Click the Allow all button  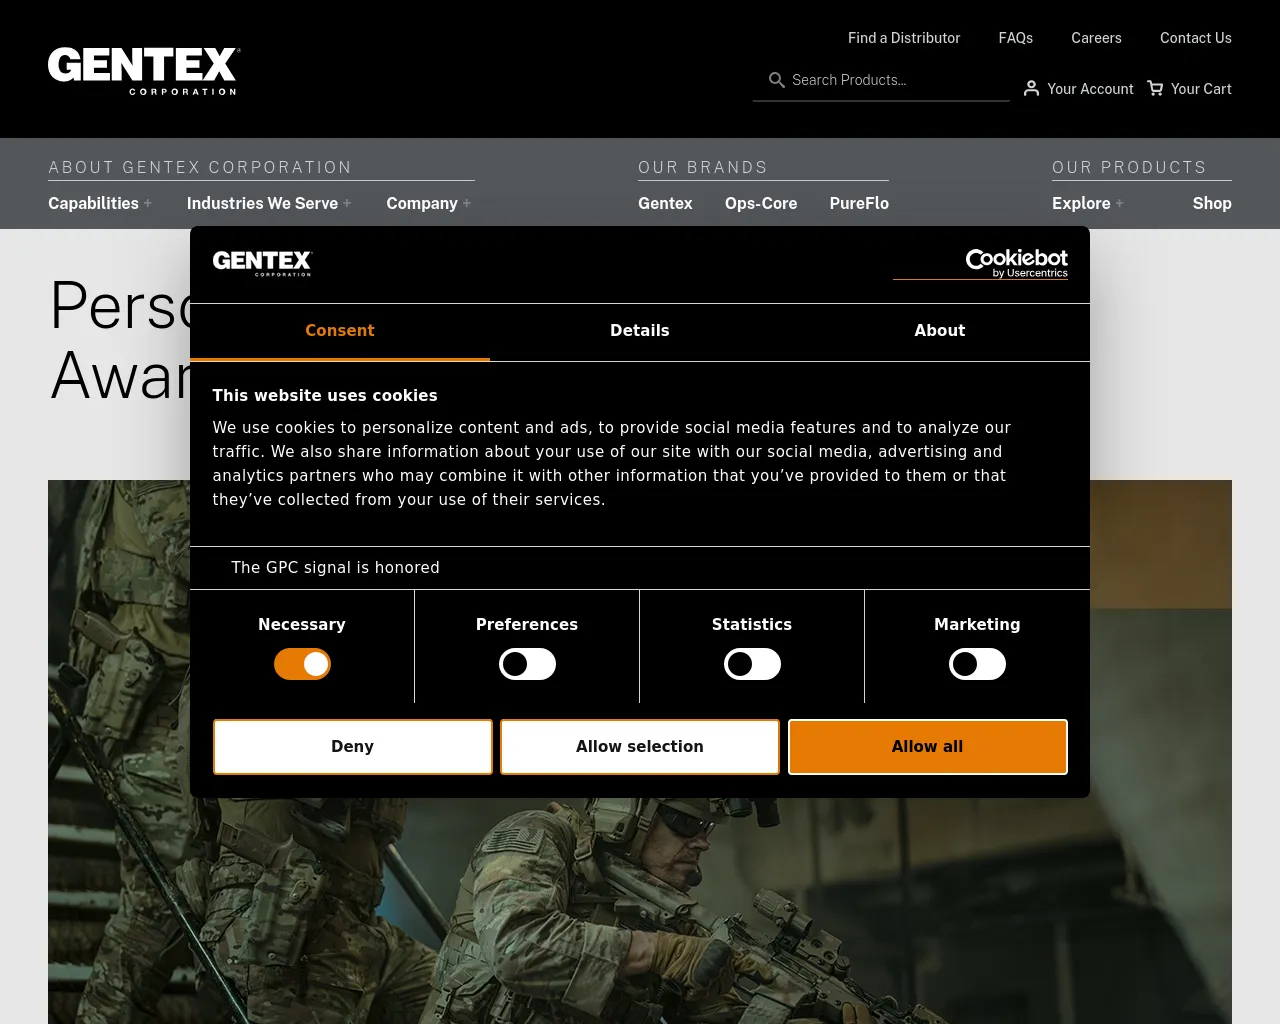tap(928, 747)
